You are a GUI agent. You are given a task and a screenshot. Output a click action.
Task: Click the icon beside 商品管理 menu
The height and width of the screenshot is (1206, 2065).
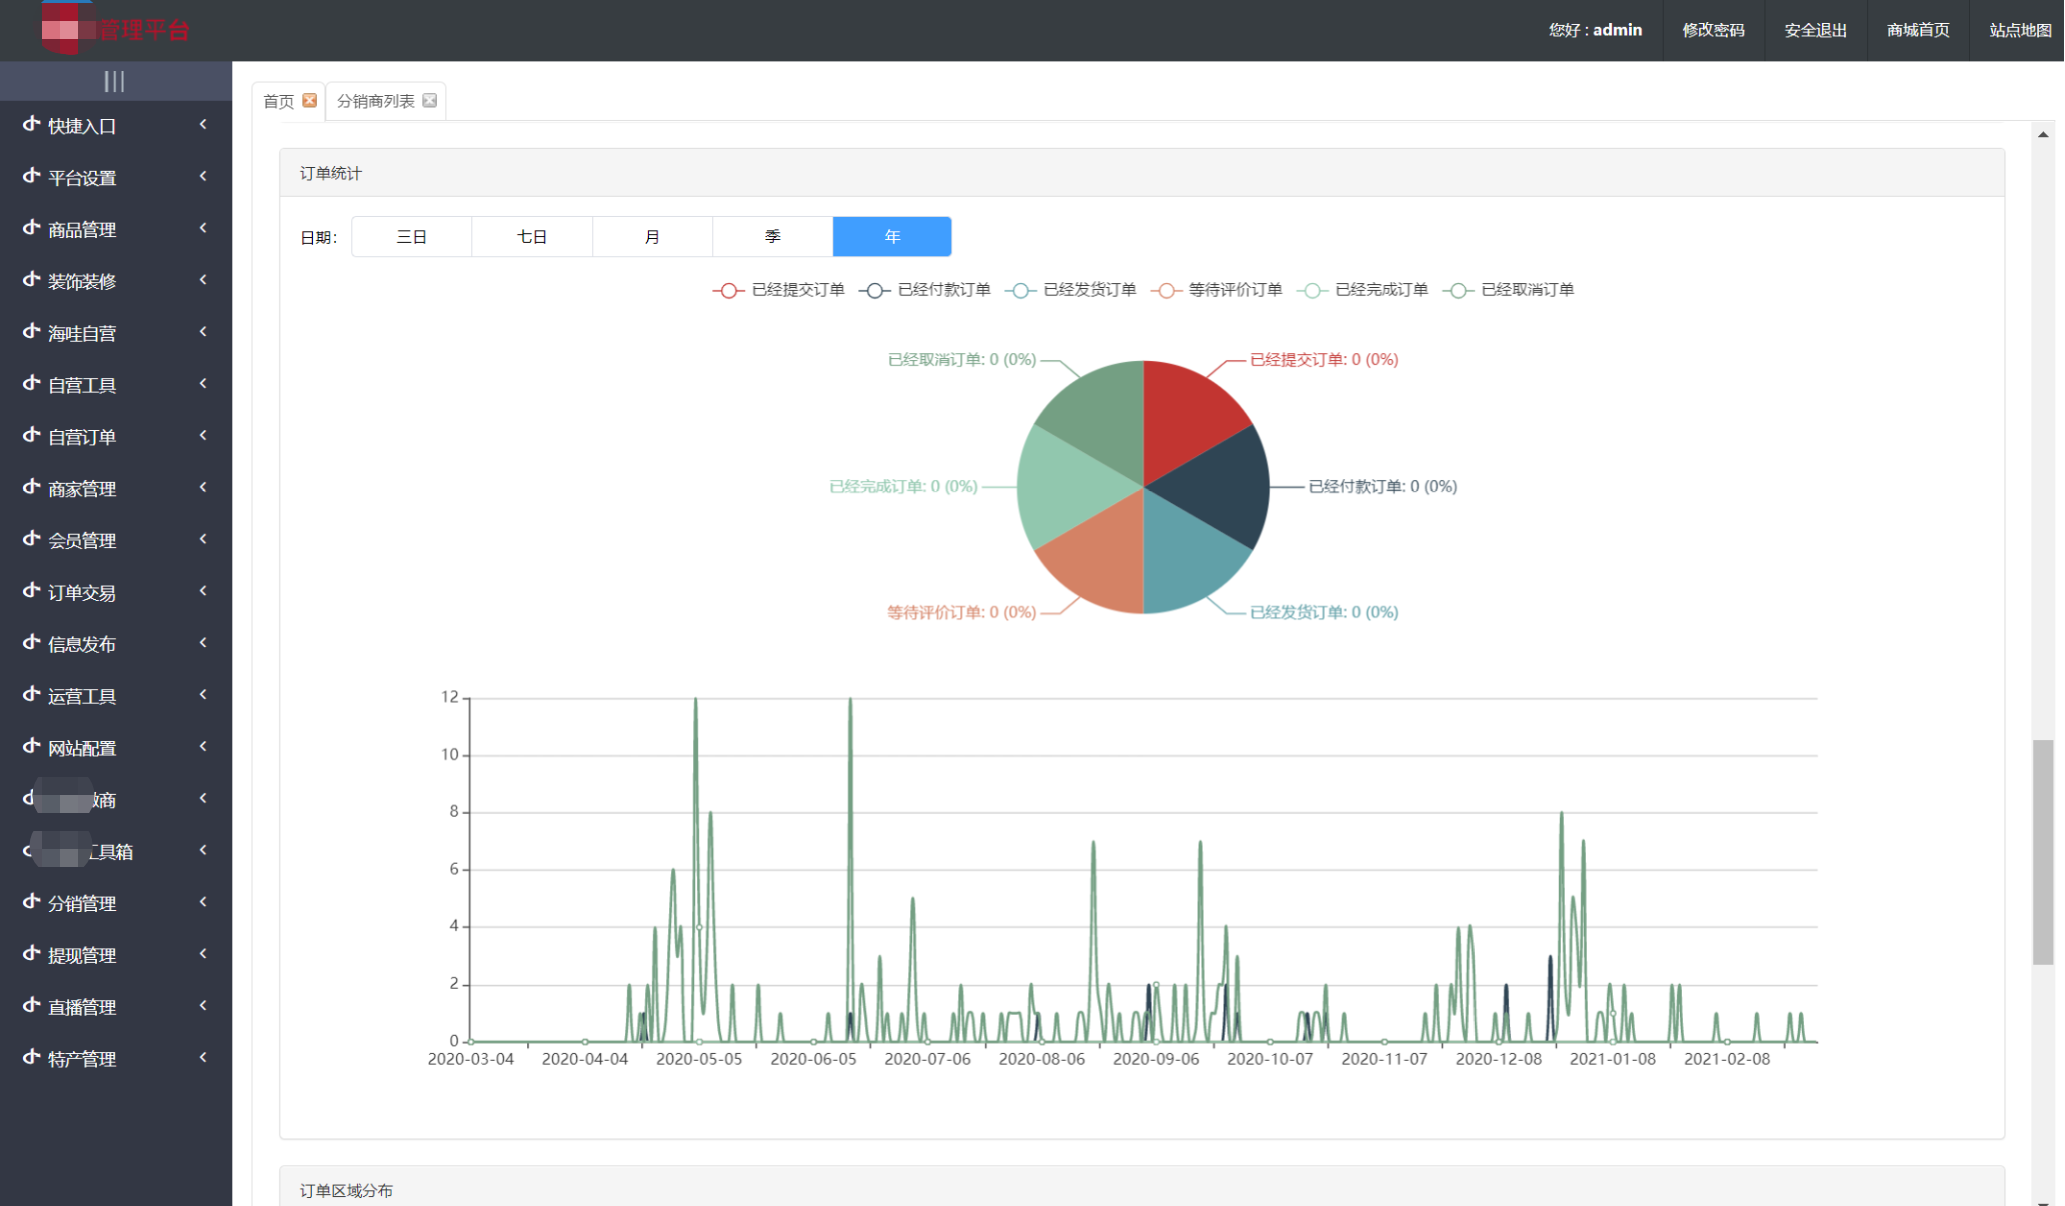pyautogui.click(x=31, y=228)
